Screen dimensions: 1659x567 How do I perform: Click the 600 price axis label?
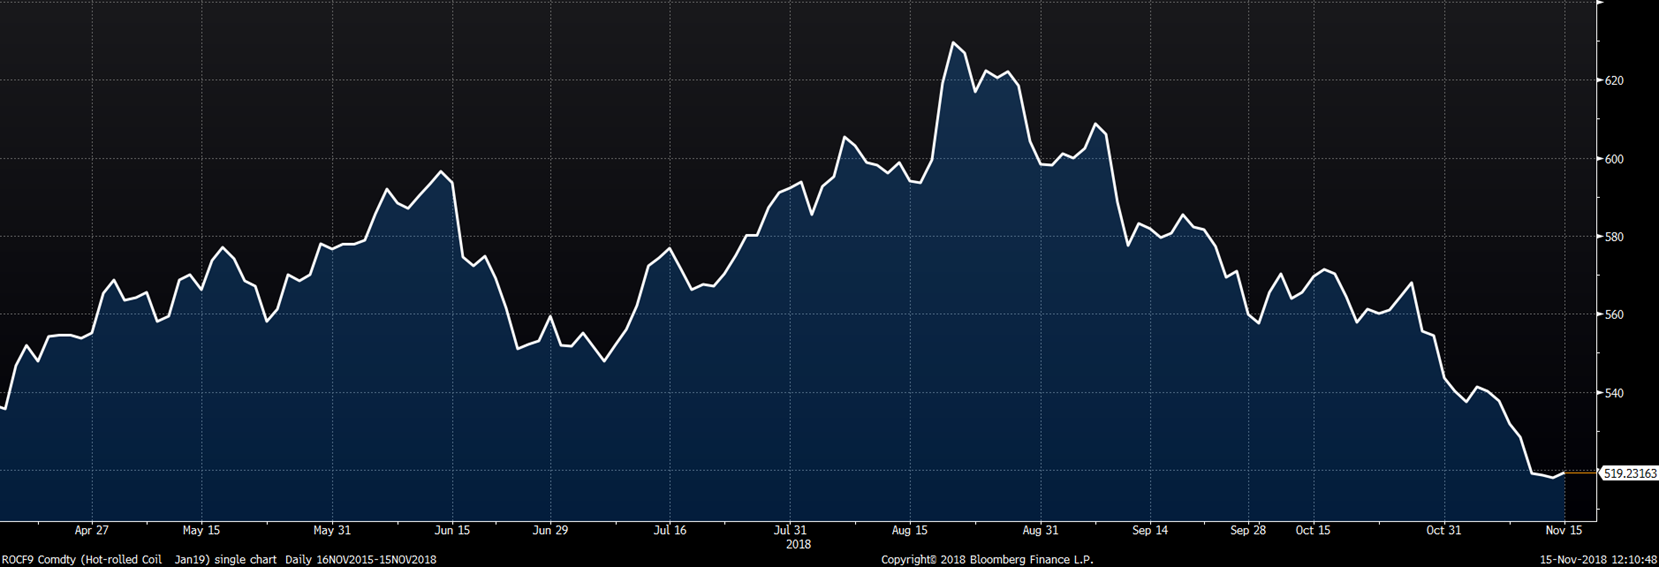(x=1614, y=159)
